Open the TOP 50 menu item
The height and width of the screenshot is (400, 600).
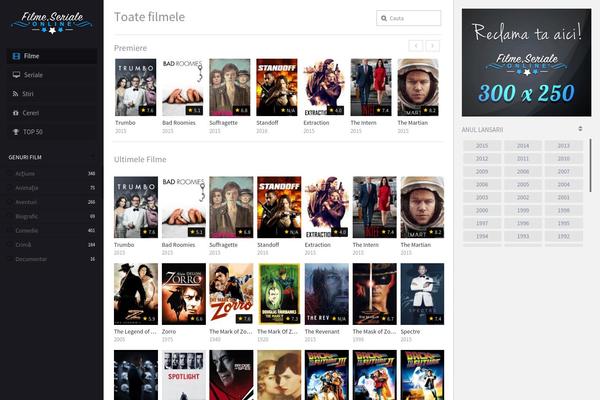[x=52, y=132]
